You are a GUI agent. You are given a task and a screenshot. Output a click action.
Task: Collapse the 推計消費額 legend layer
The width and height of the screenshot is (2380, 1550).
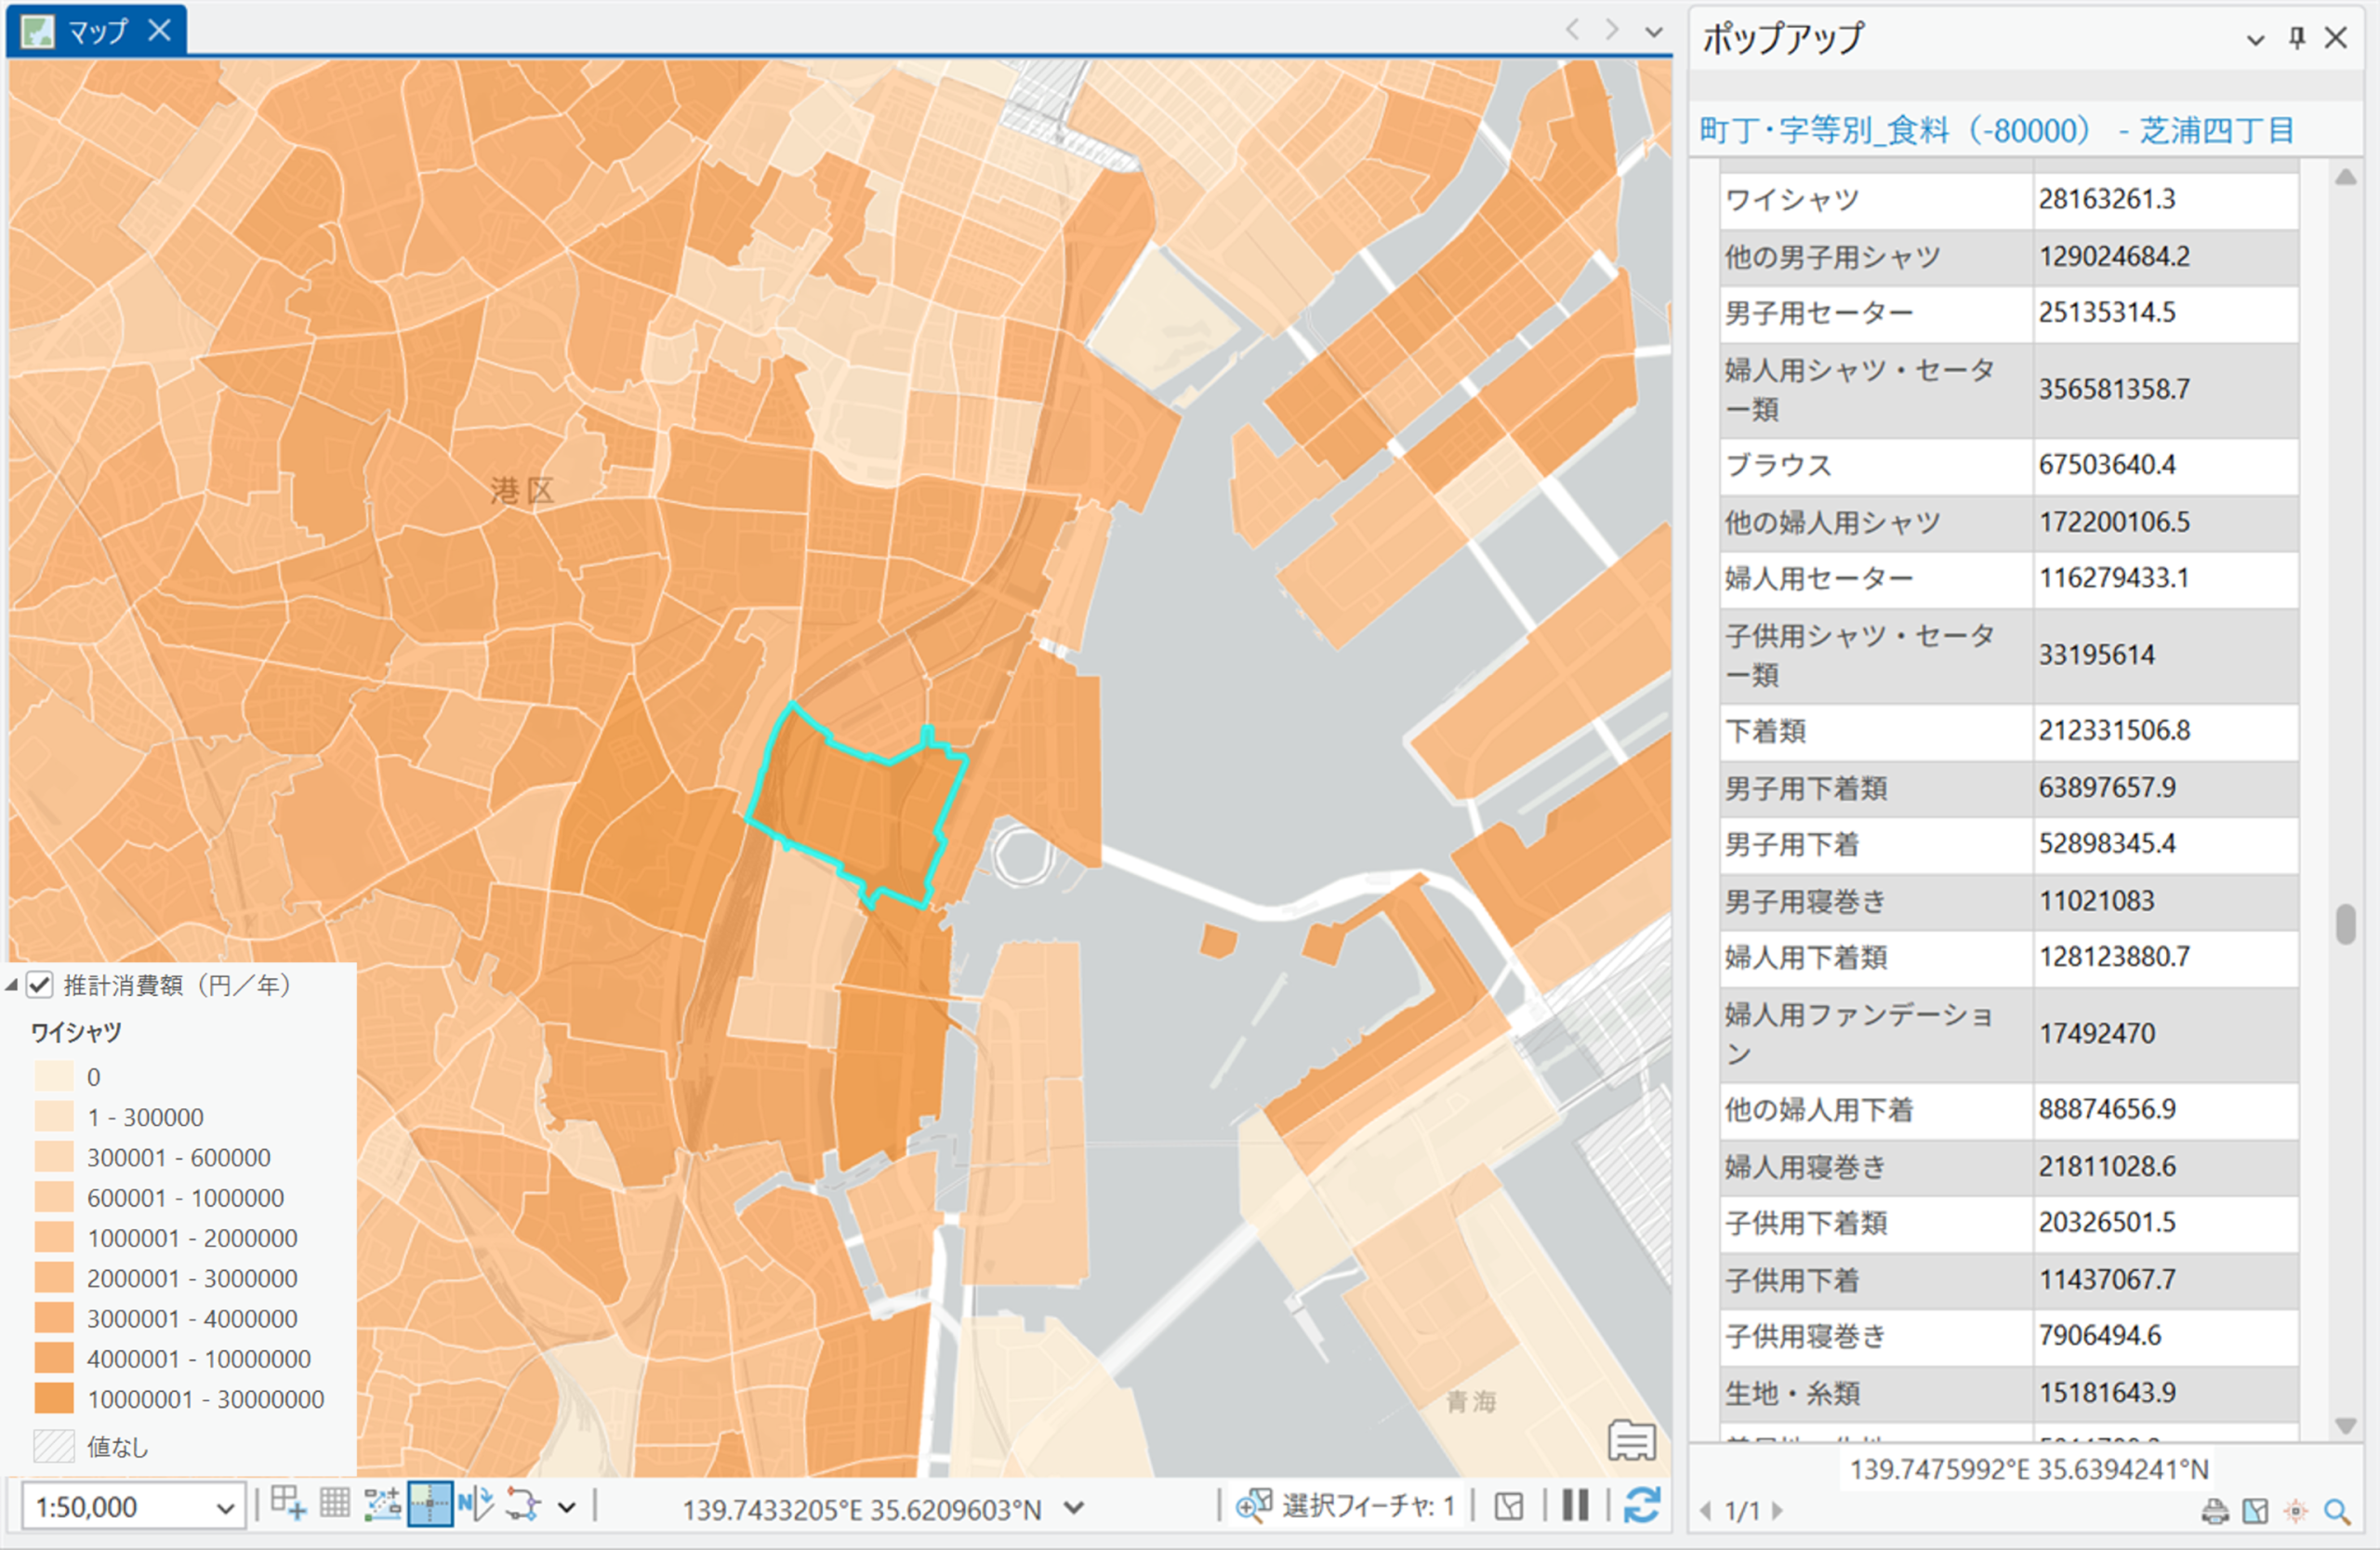(x=12, y=986)
